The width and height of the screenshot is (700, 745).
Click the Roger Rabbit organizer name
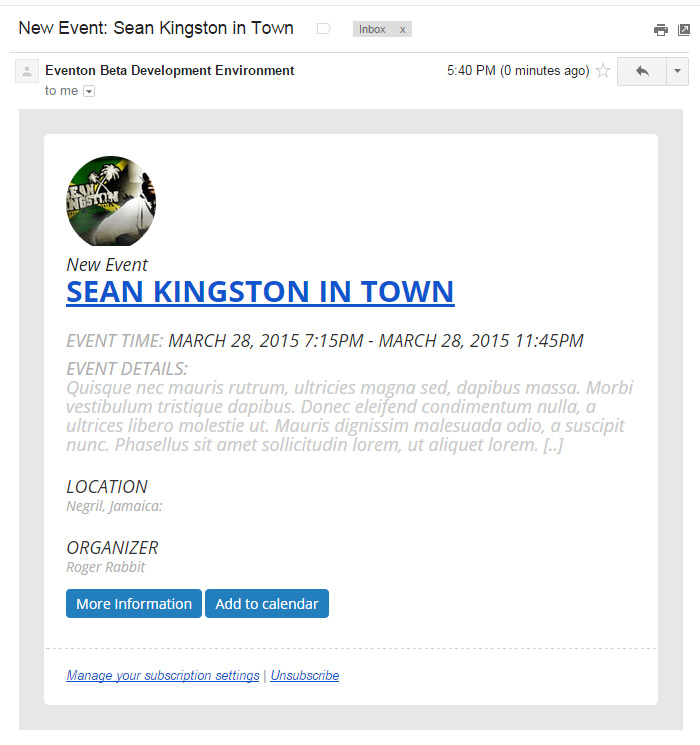tap(105, 567)
